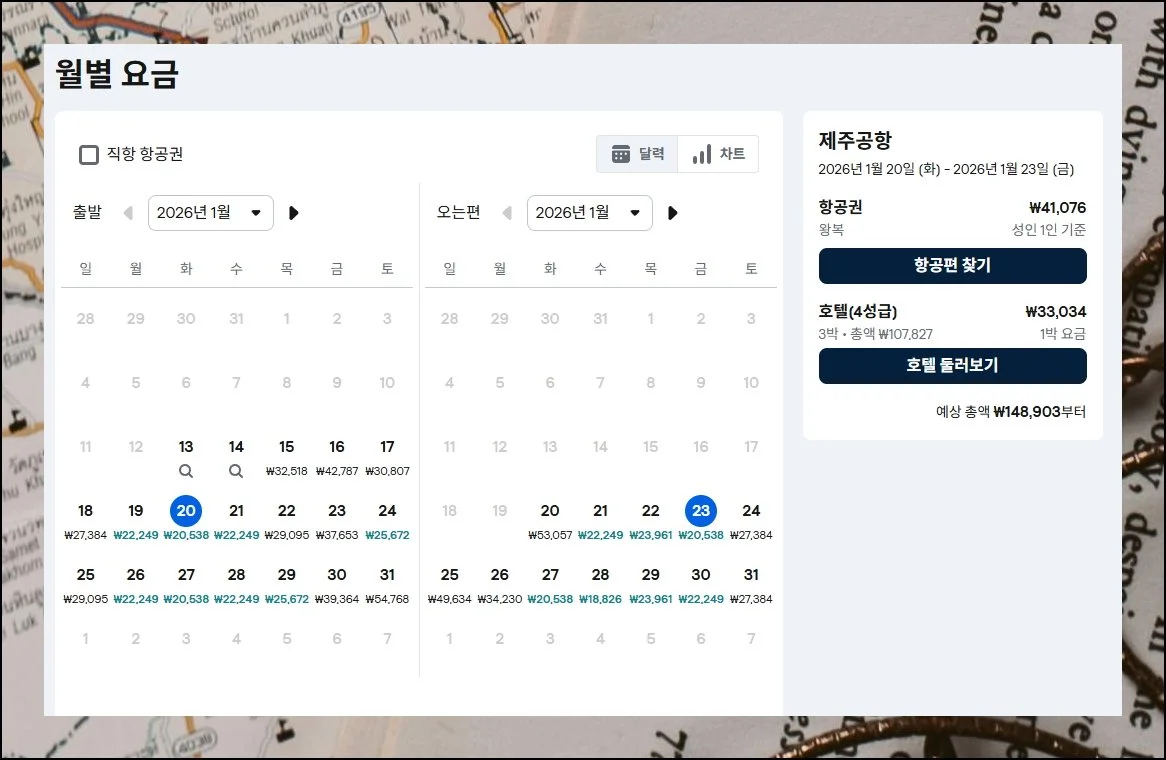The width and height of the screenshot is (1166, 760).
Task: Go to next month in 오는편 calendar
Action: point(673,213)
